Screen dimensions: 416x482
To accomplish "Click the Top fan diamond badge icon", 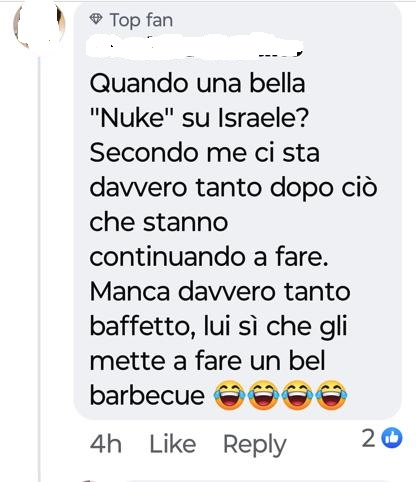I will coord(96,19).
